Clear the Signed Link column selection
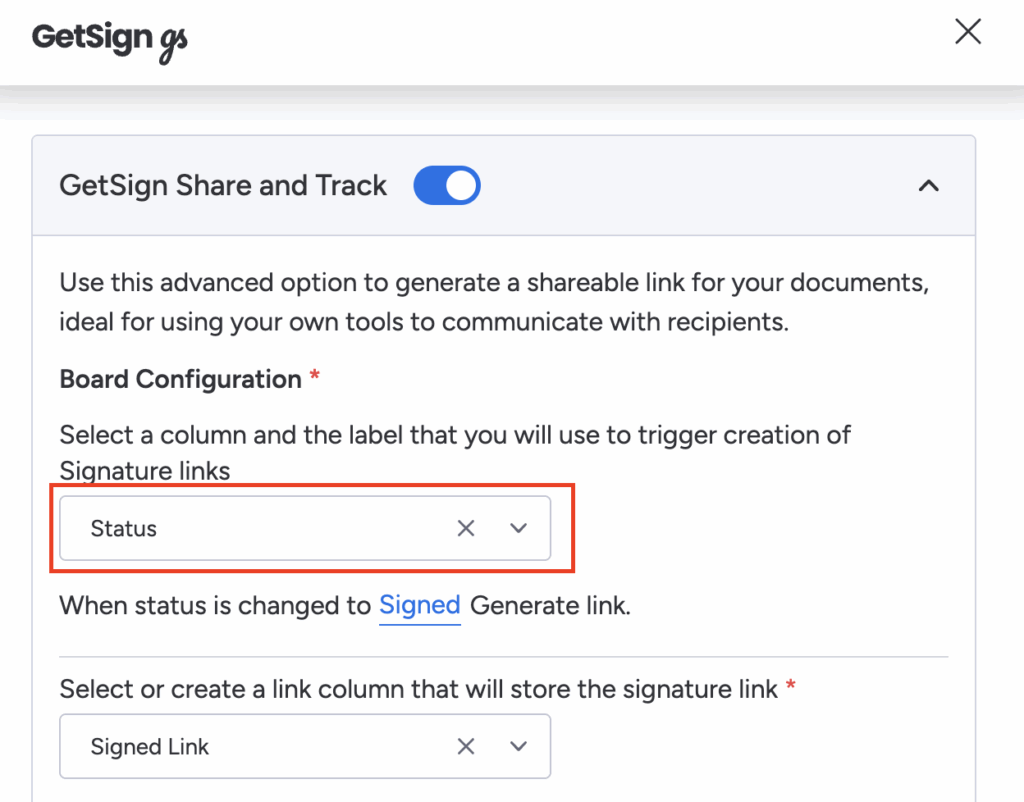Viewport: 1024px width, 802px height. (466, 746)
